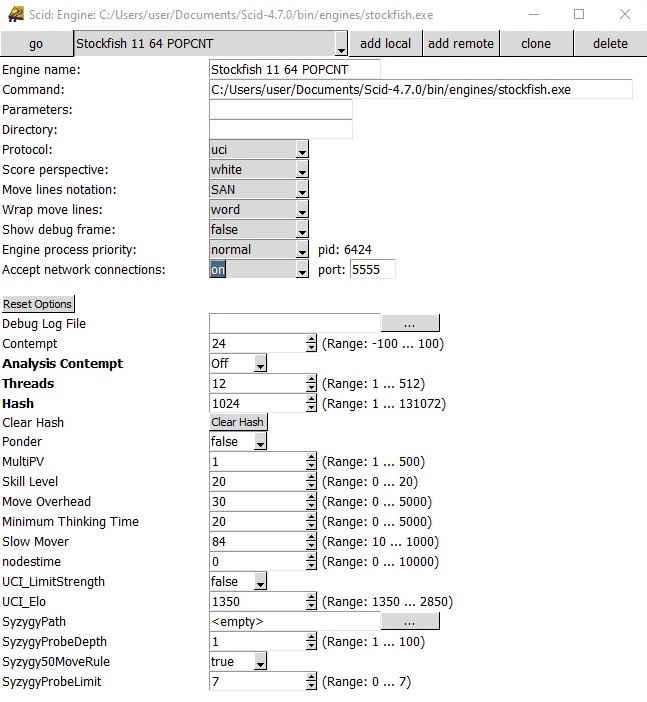Open the Protocol uci dropdown
The height and width of the screenshot is (702, 647).
[x=259, y=150]
